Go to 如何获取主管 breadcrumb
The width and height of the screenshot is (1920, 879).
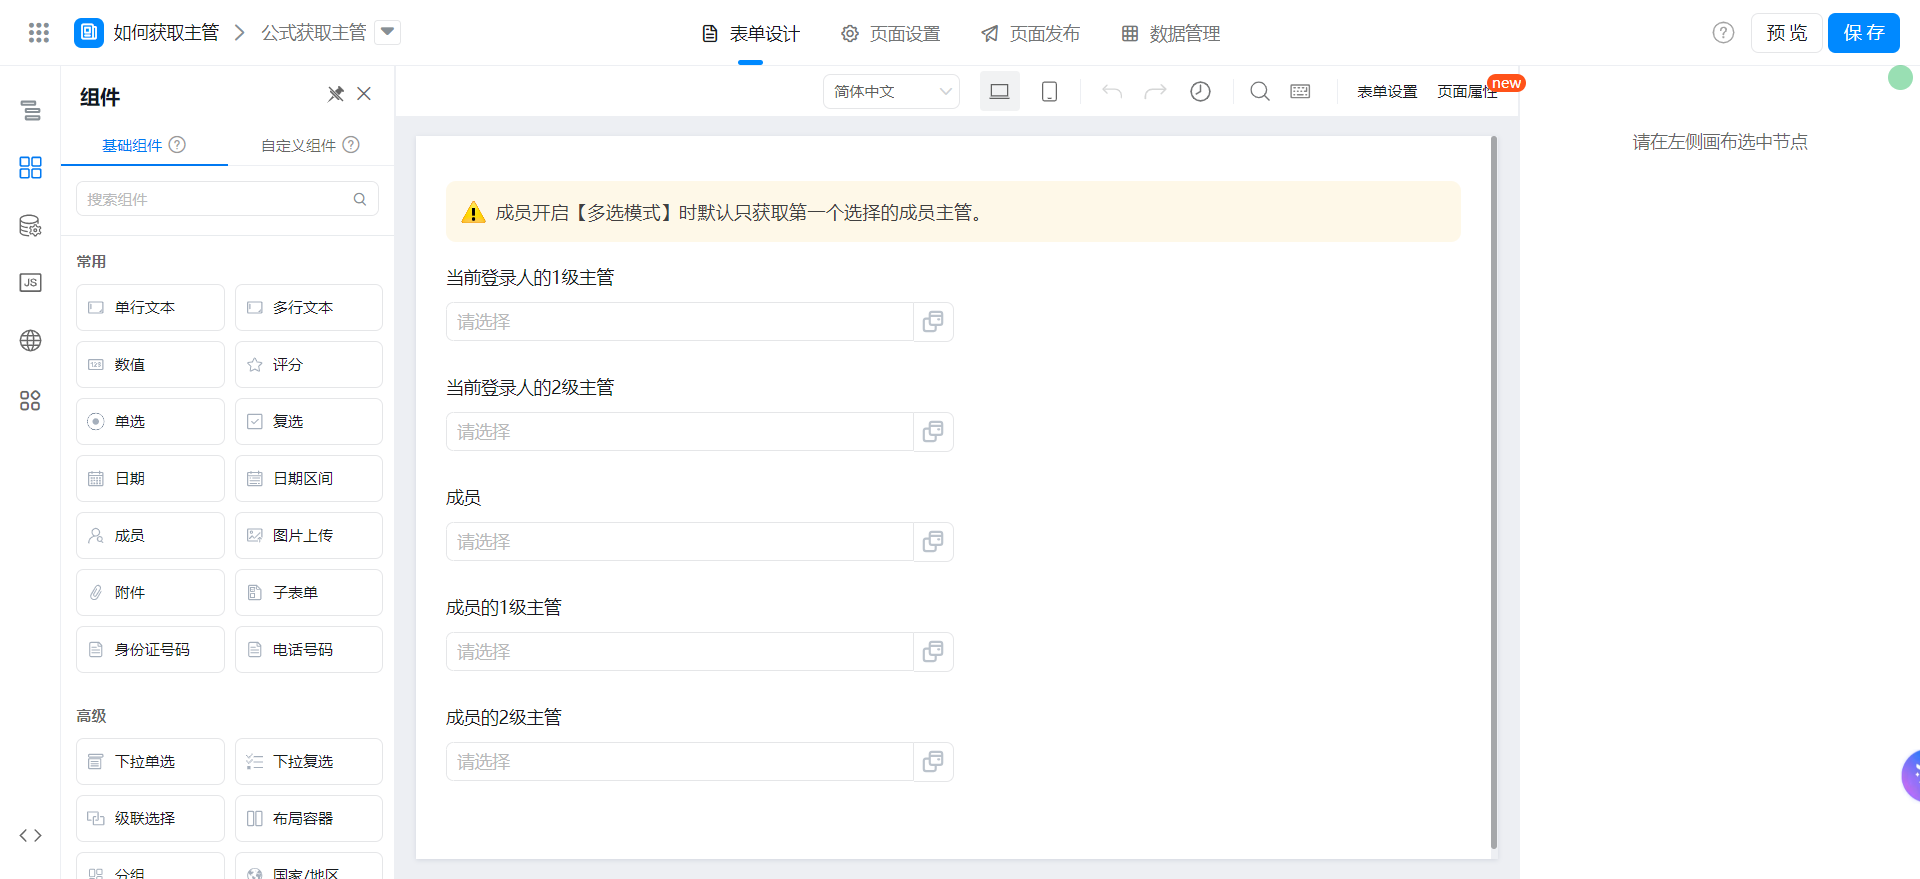click(x=166, y=33)
